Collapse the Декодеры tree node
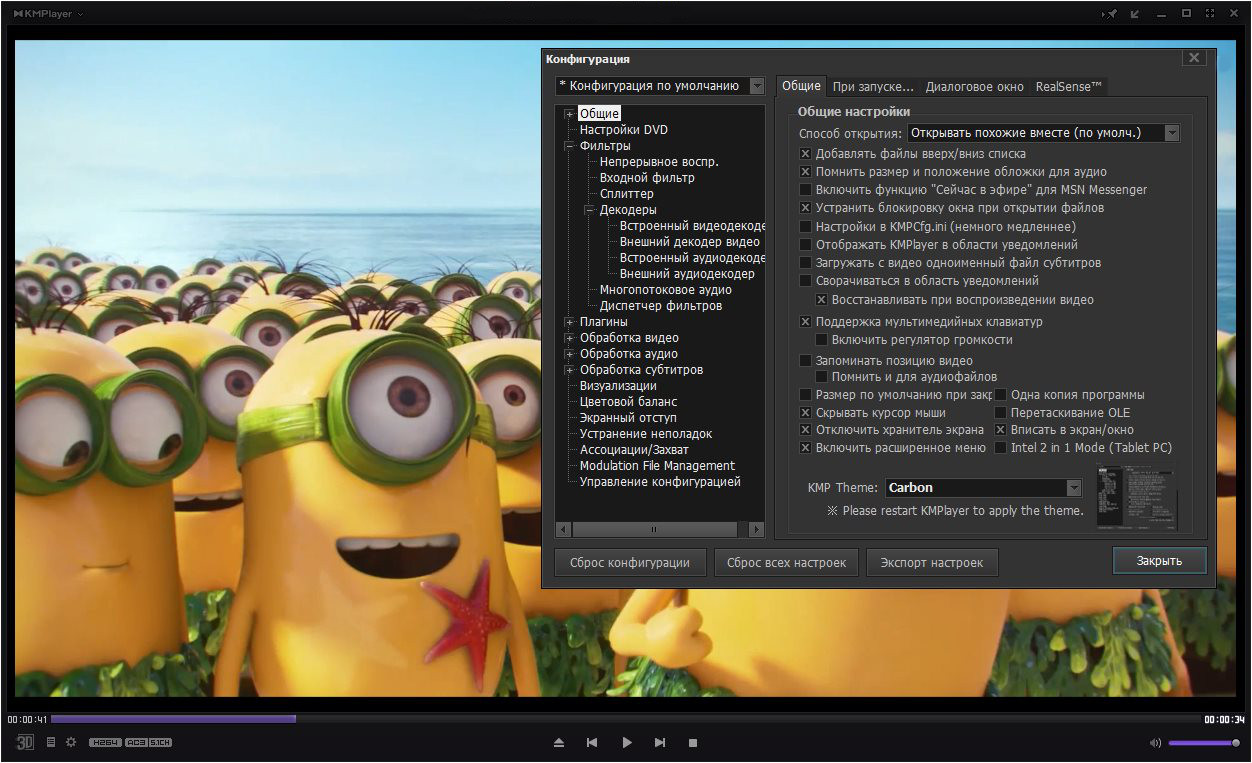The width and height of the screenshot is (1252, 763). point(589,210)
